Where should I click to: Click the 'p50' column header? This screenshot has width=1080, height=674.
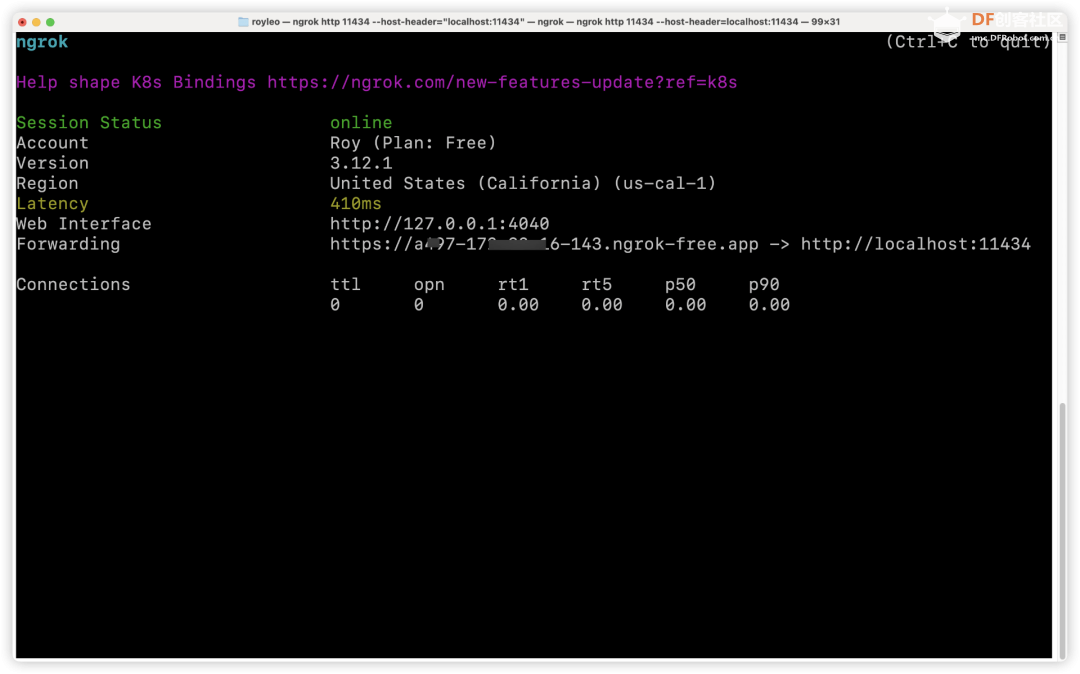pyautogui.click(x=681, y=285)
